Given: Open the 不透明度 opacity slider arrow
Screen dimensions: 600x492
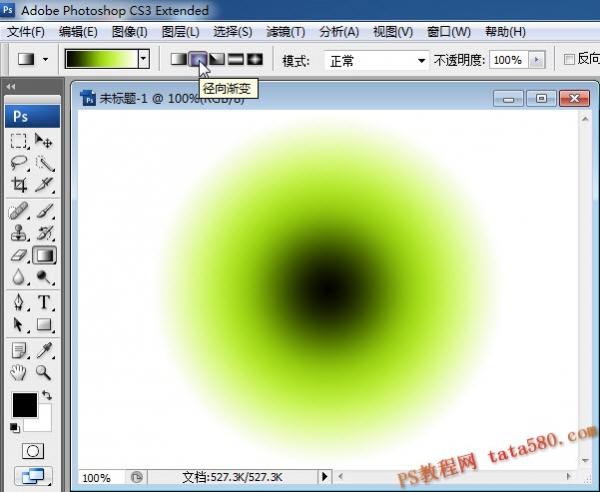Looking at the screenshot, I should point(536,60).
